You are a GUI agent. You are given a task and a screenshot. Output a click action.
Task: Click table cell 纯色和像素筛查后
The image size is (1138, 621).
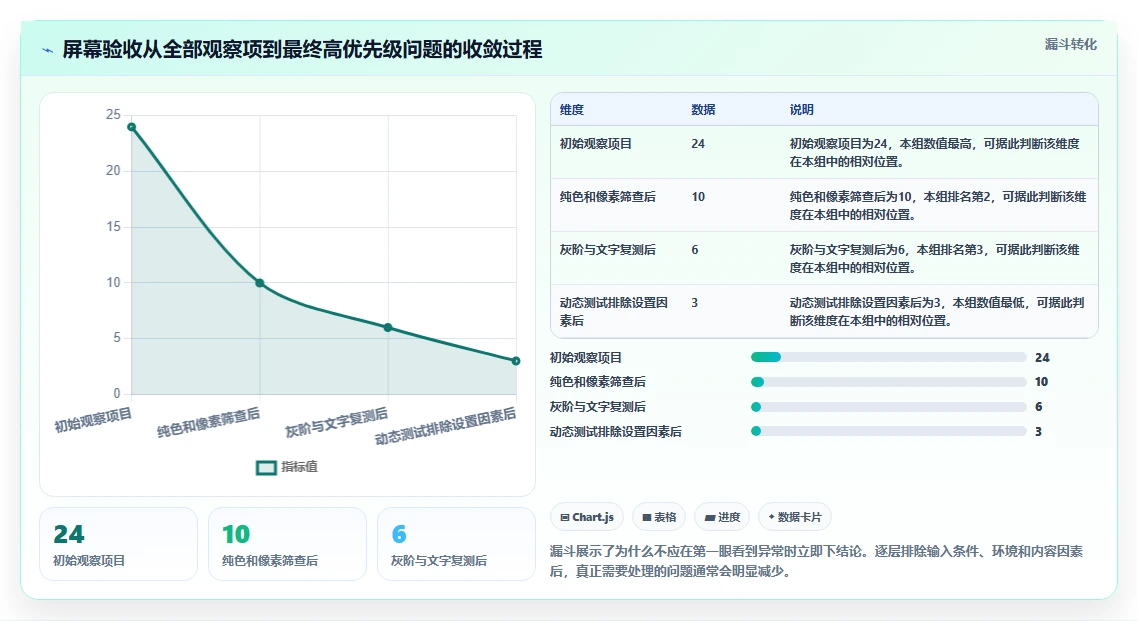click(607, 197)
